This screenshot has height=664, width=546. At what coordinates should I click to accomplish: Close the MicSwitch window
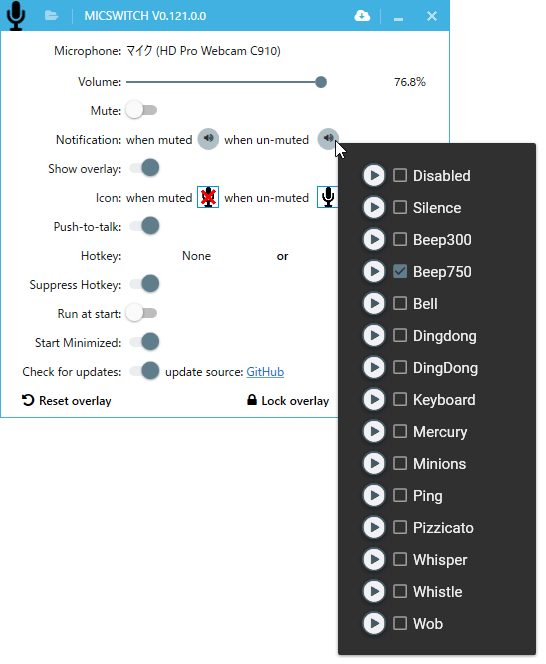click(432, 16)
